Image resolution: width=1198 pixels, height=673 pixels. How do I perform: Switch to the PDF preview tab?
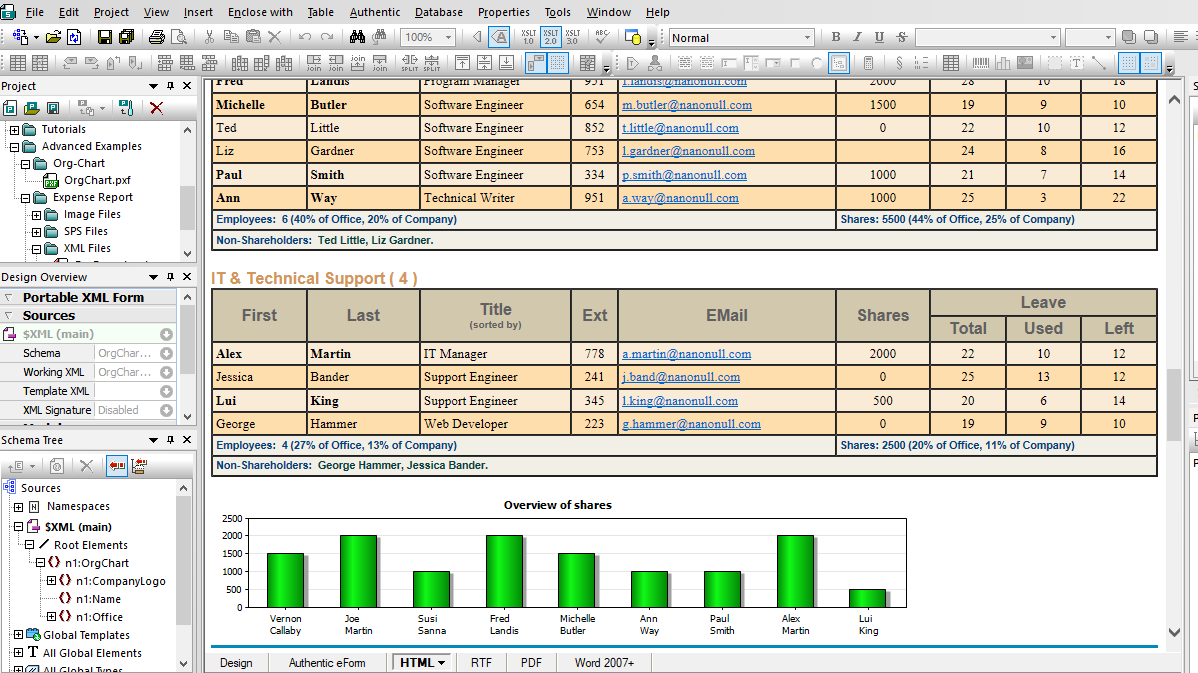531,662
